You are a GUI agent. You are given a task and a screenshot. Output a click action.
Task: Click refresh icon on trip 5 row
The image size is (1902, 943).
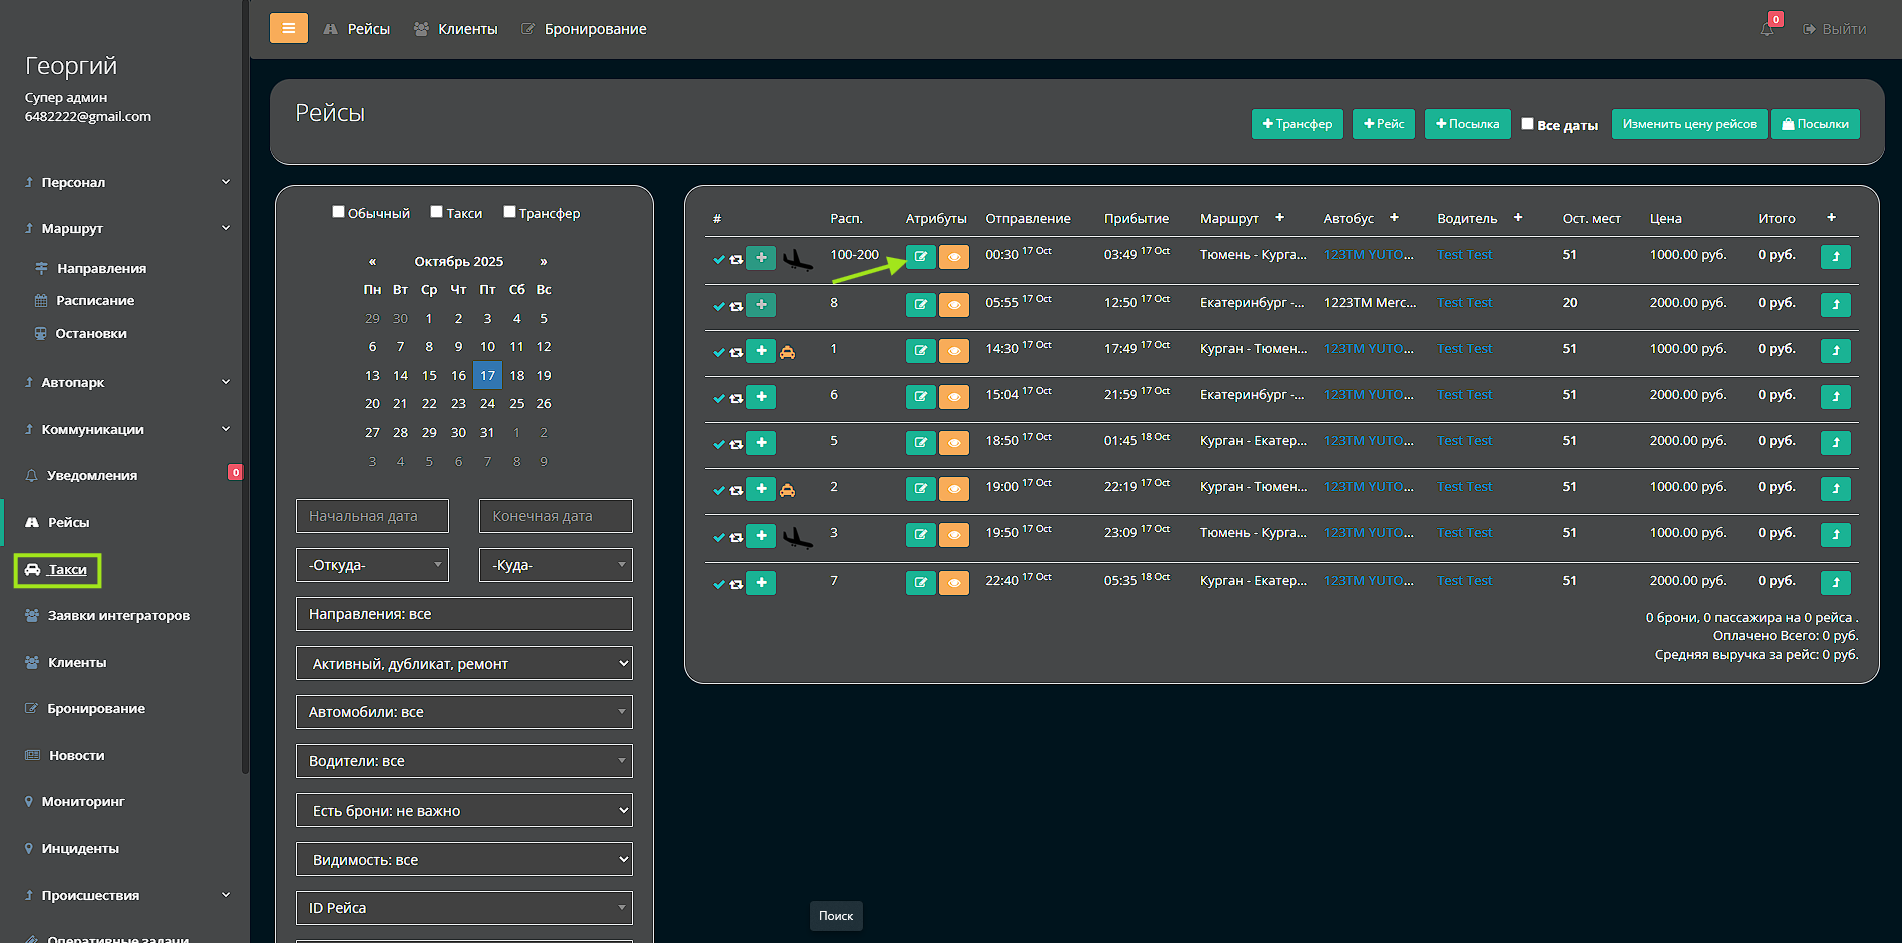[736, 444]
